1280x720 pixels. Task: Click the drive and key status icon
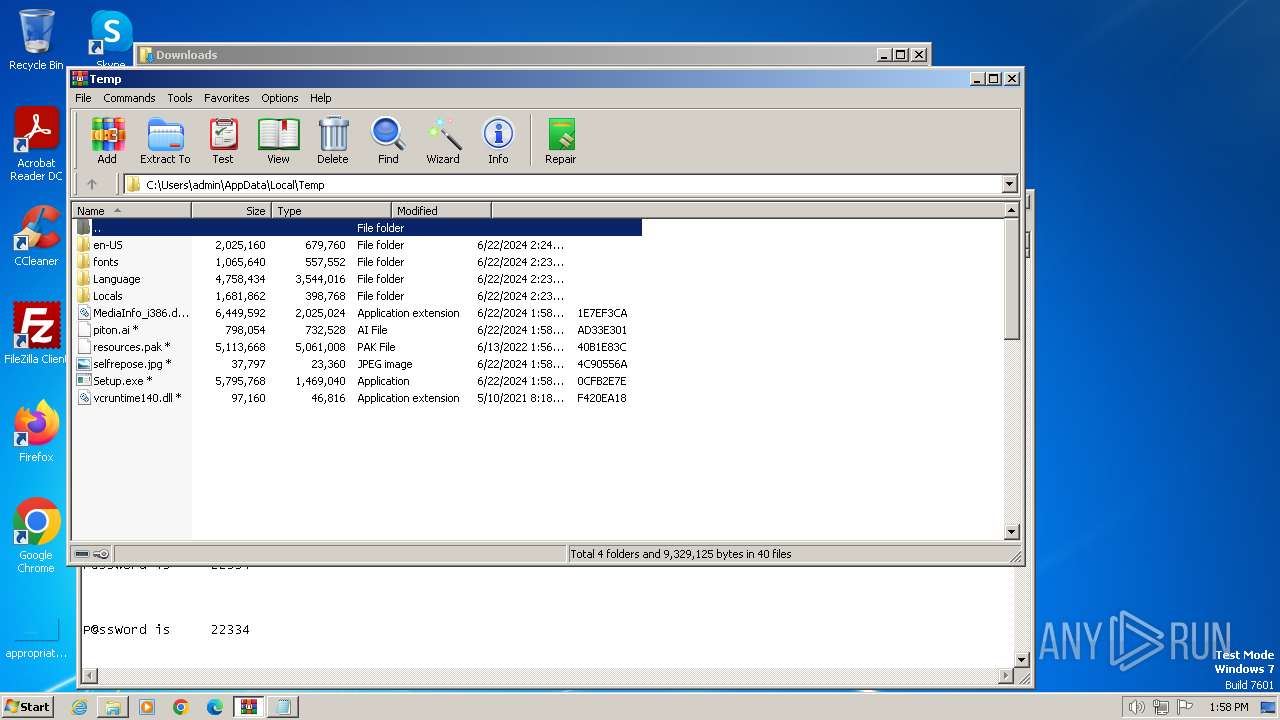pos(92,553)
